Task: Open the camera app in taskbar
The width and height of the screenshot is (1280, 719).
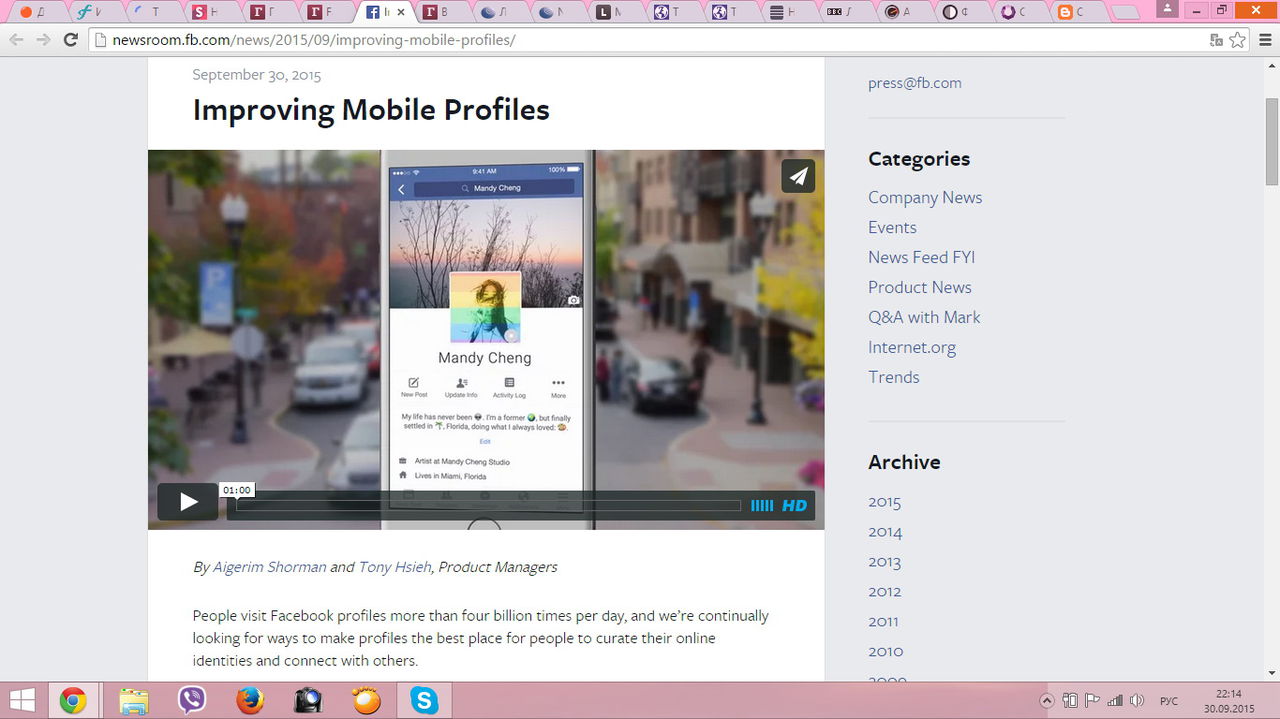Action: 308,701
